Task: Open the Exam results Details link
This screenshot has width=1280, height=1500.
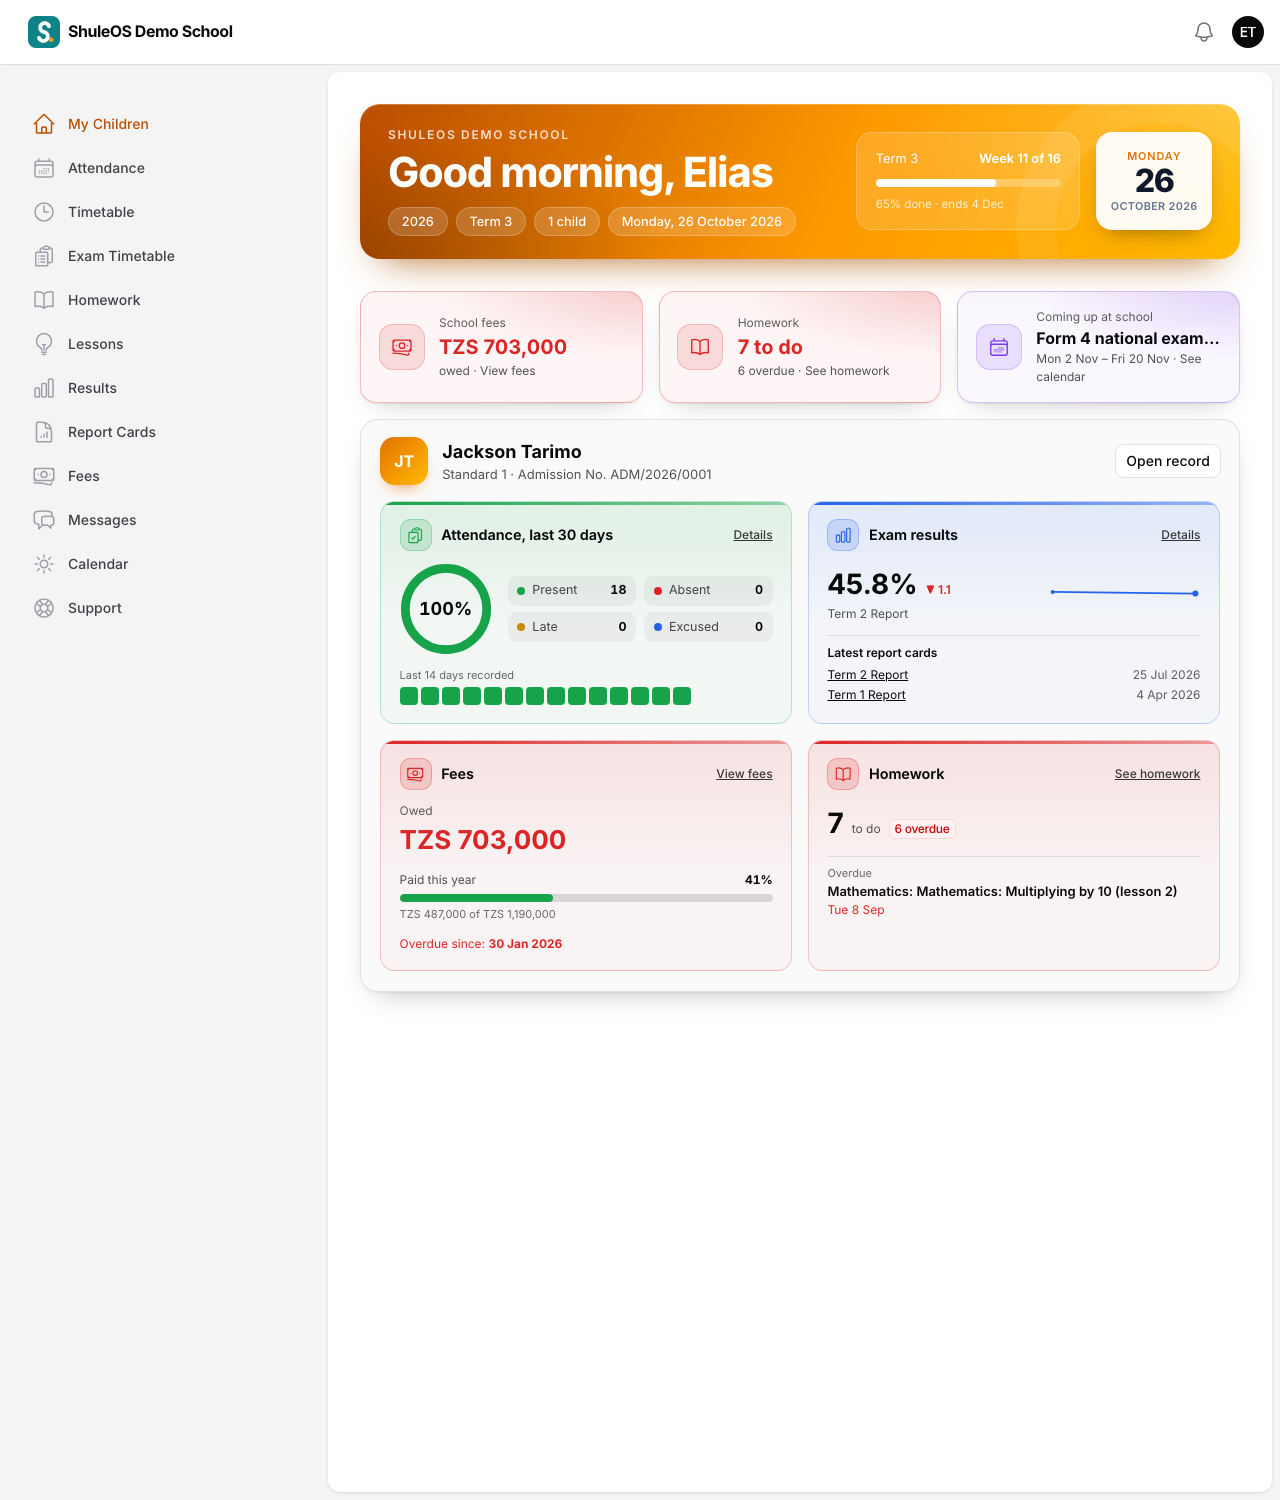Action: pos(1181,535)
